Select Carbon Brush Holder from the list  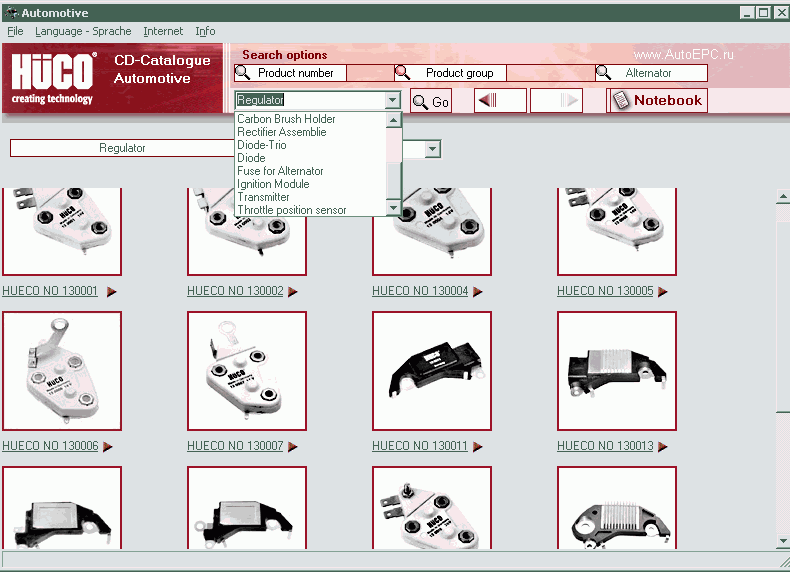point(286,119)
